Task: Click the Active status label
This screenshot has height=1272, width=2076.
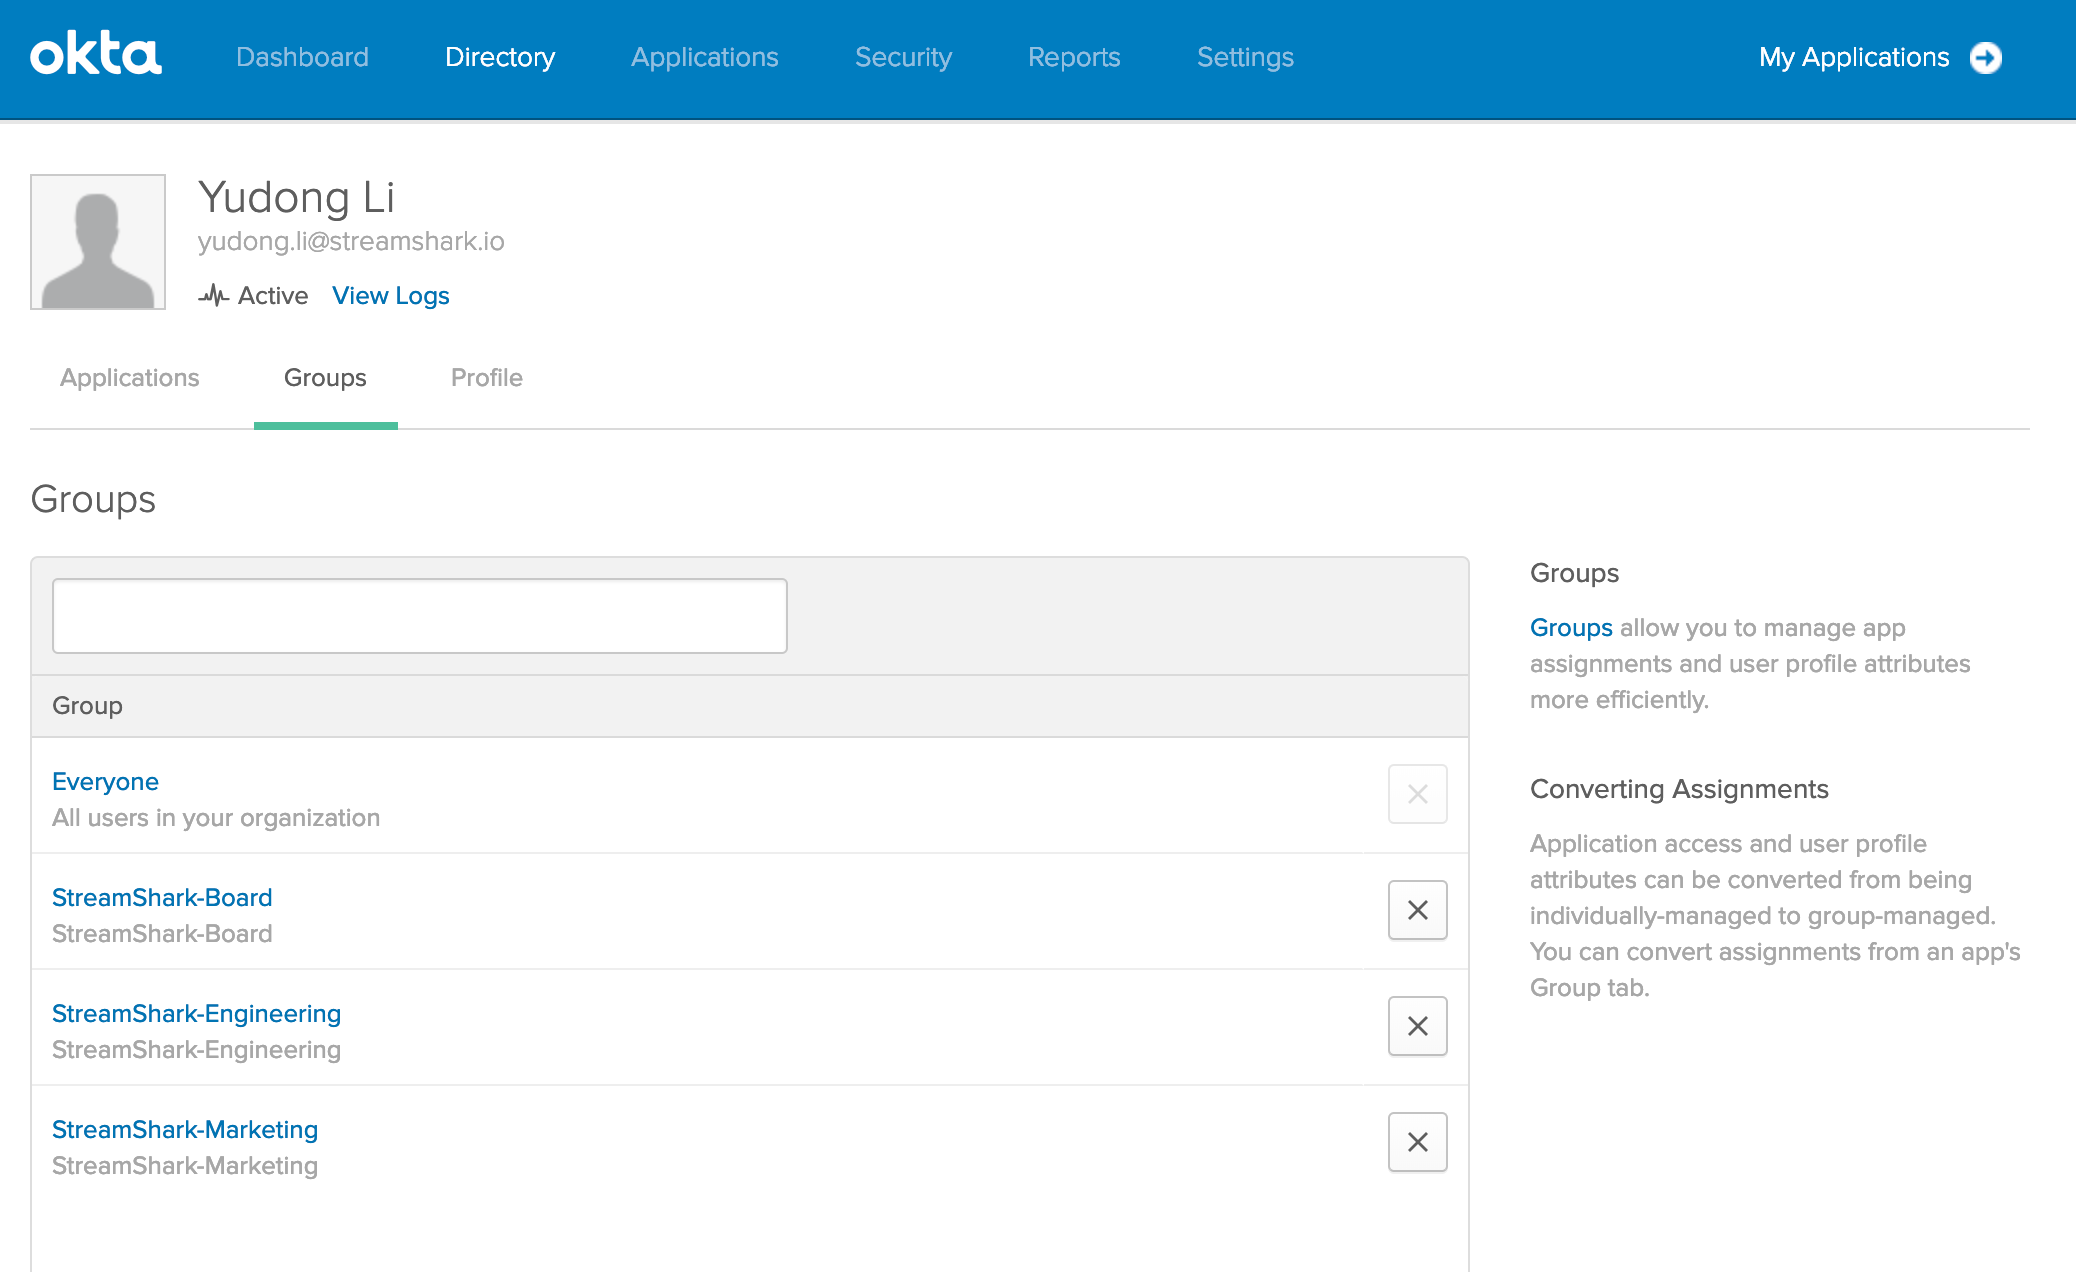Action: coord(273,295)
